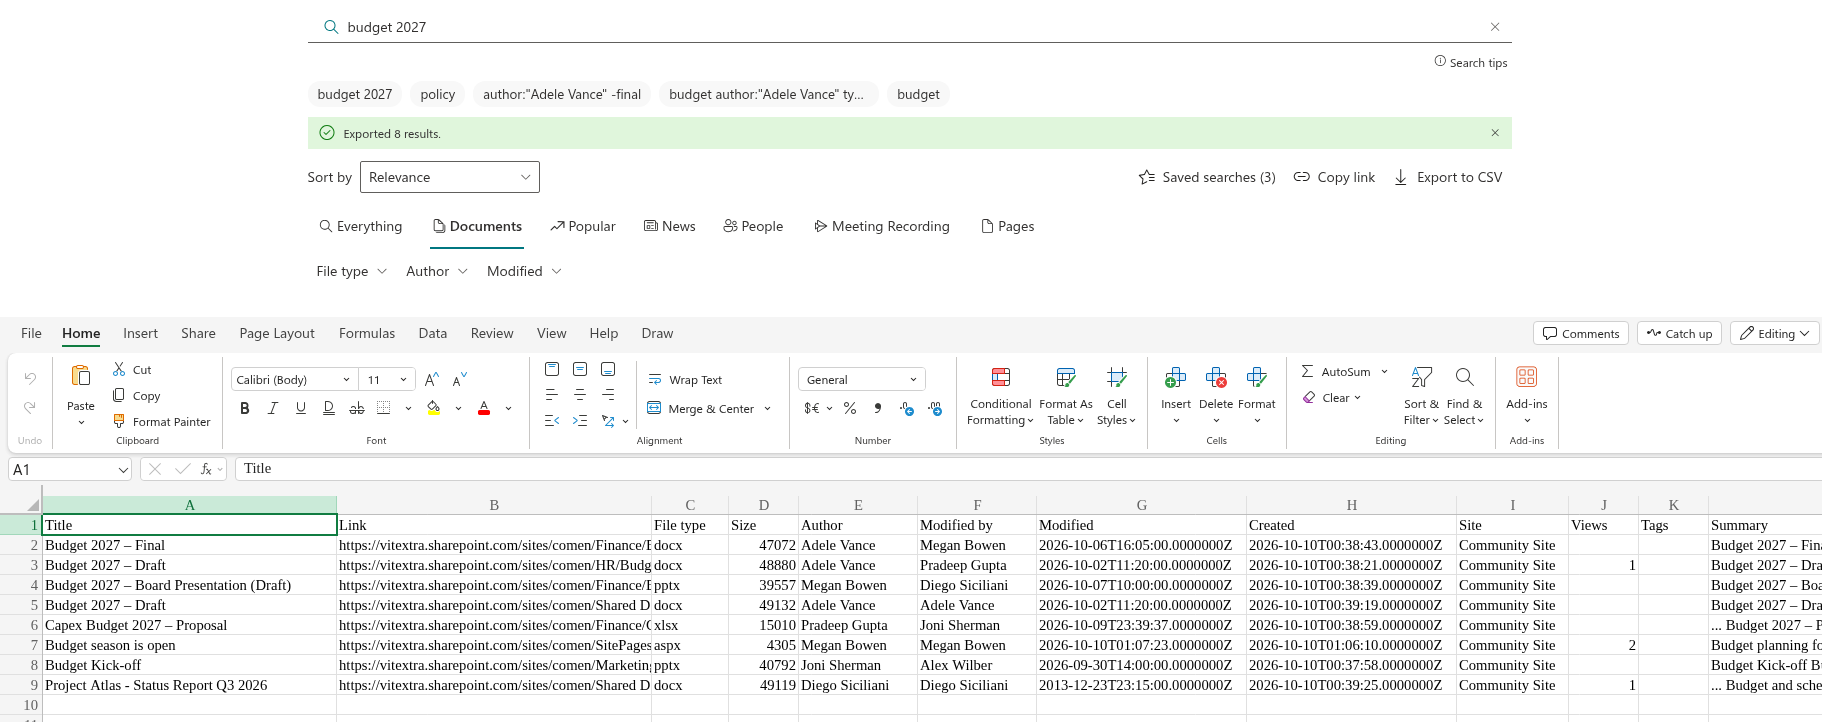
Task: Toggle Underline formatting
Action: [x=300, y=408]
